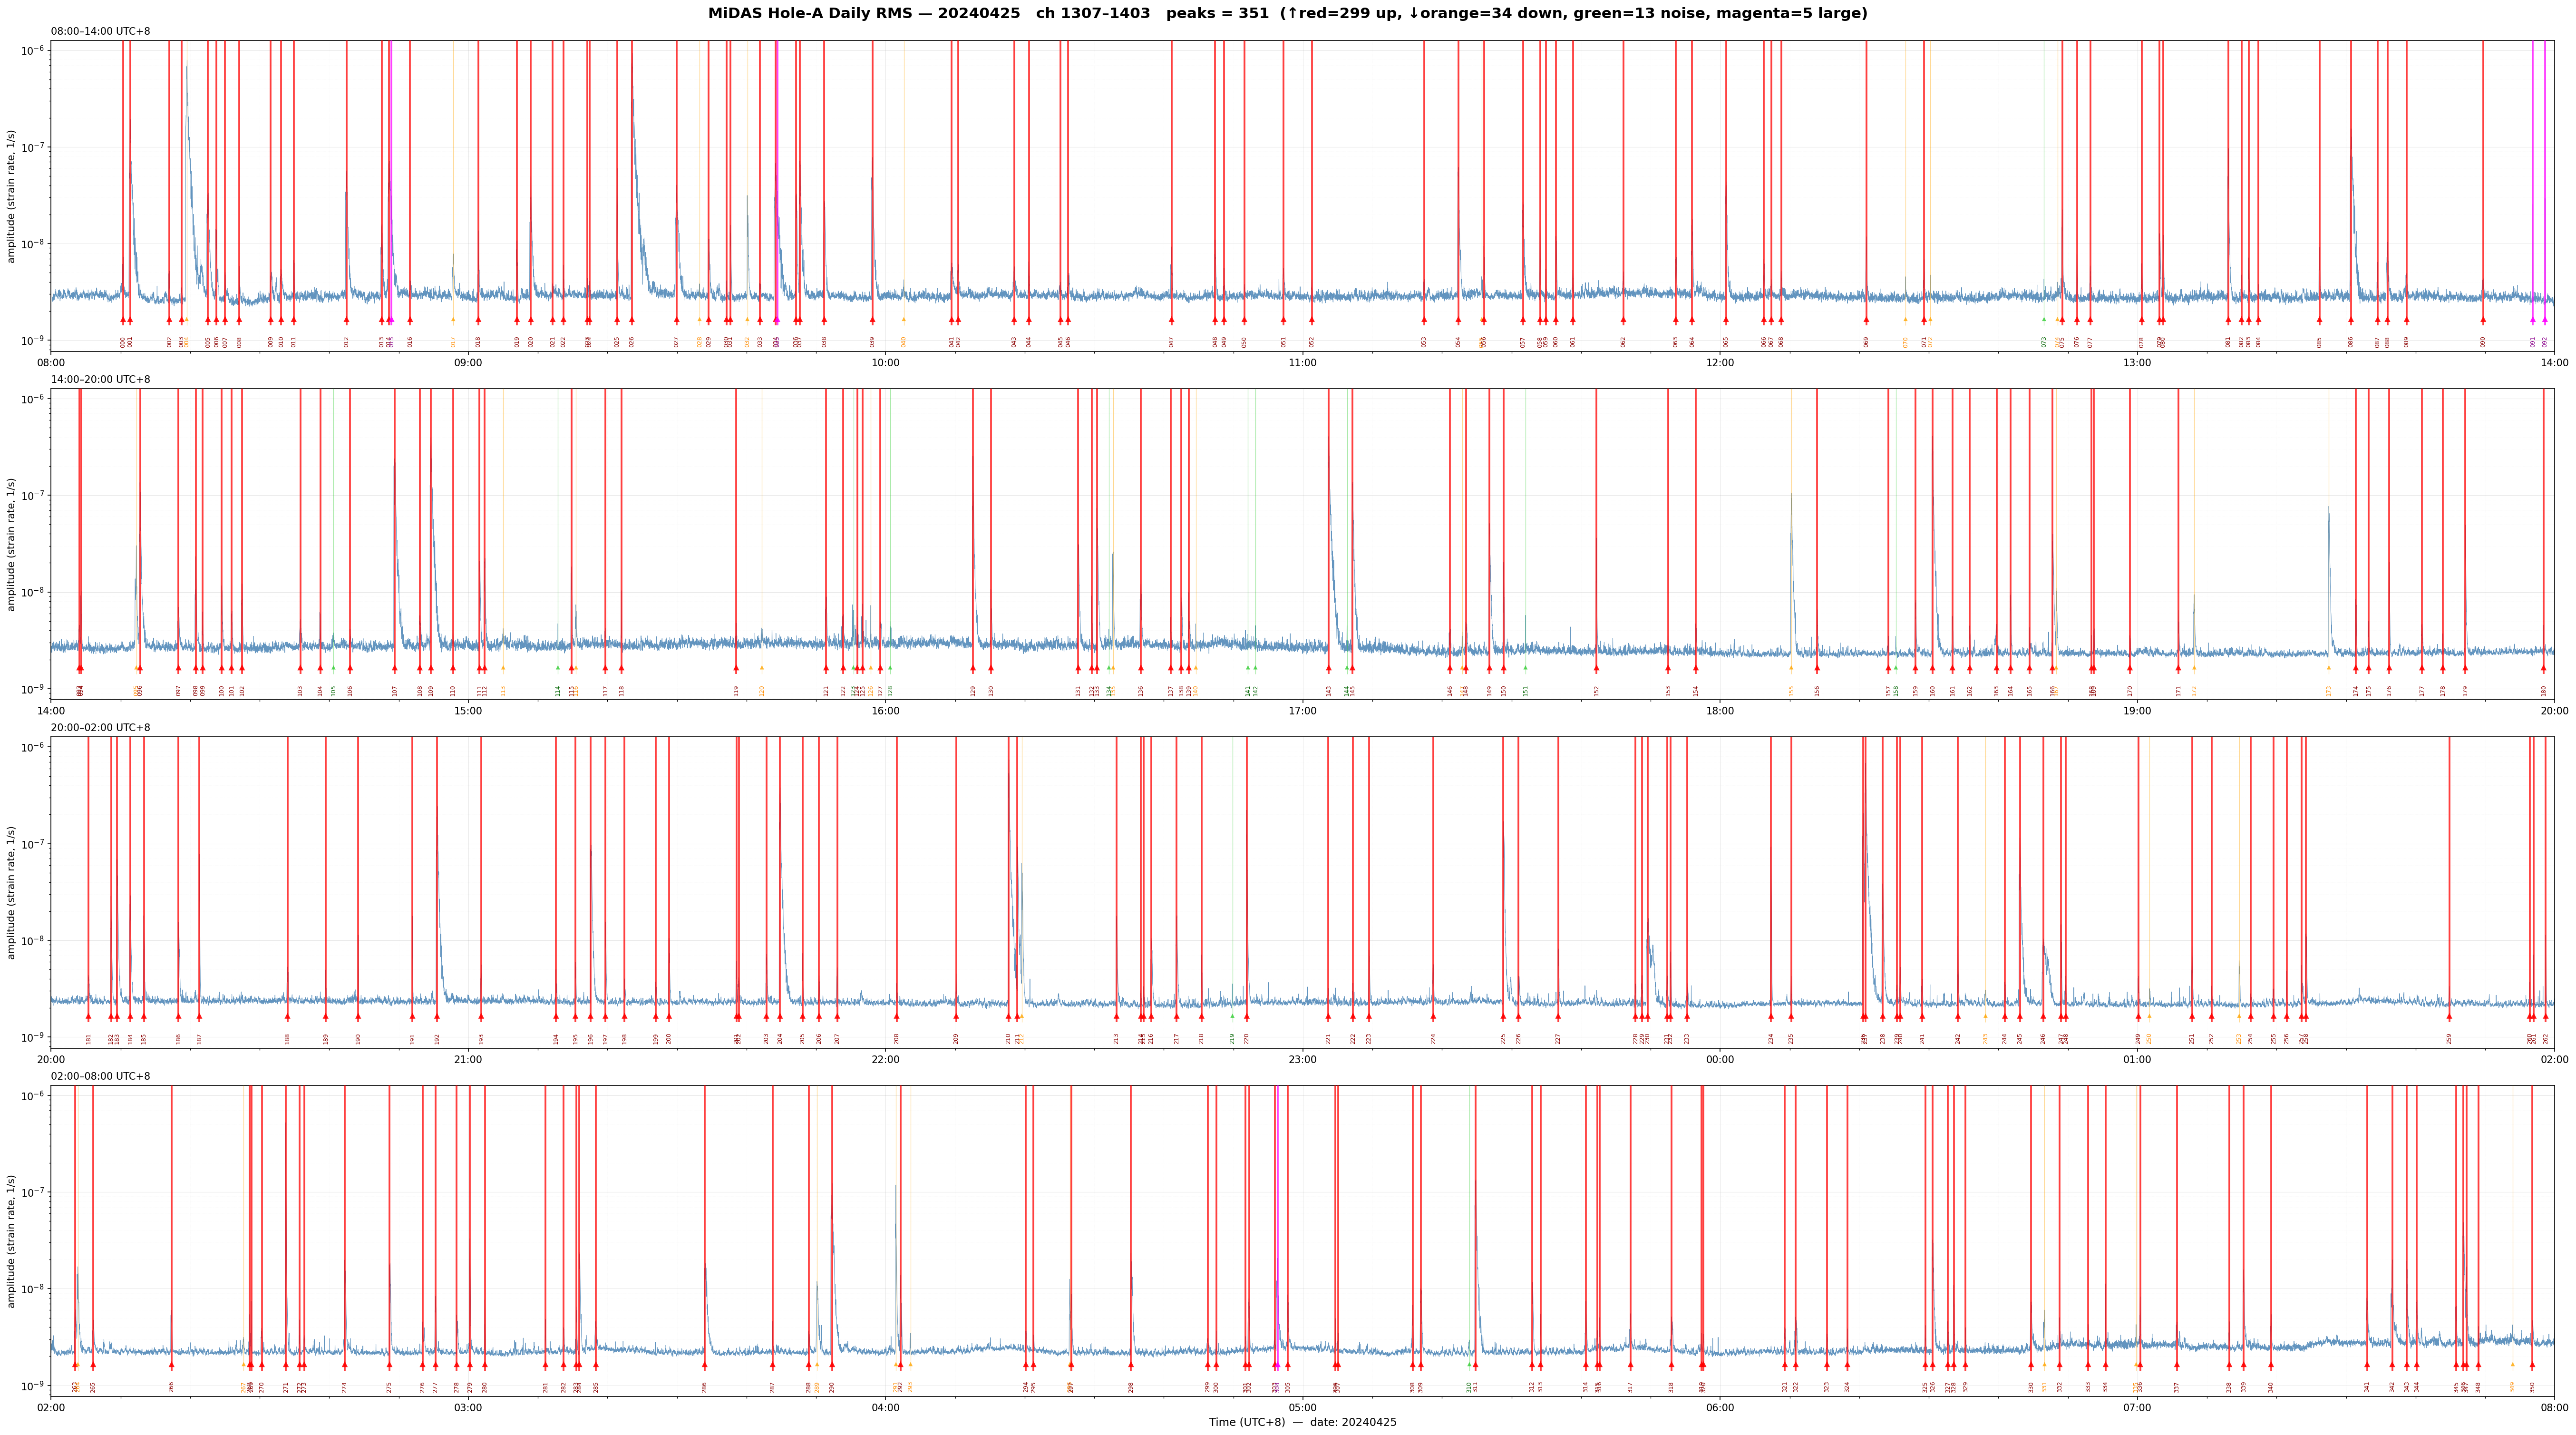Select orange down-peak number label 070
The image size is (2576, 1435).
(1905, 342)
